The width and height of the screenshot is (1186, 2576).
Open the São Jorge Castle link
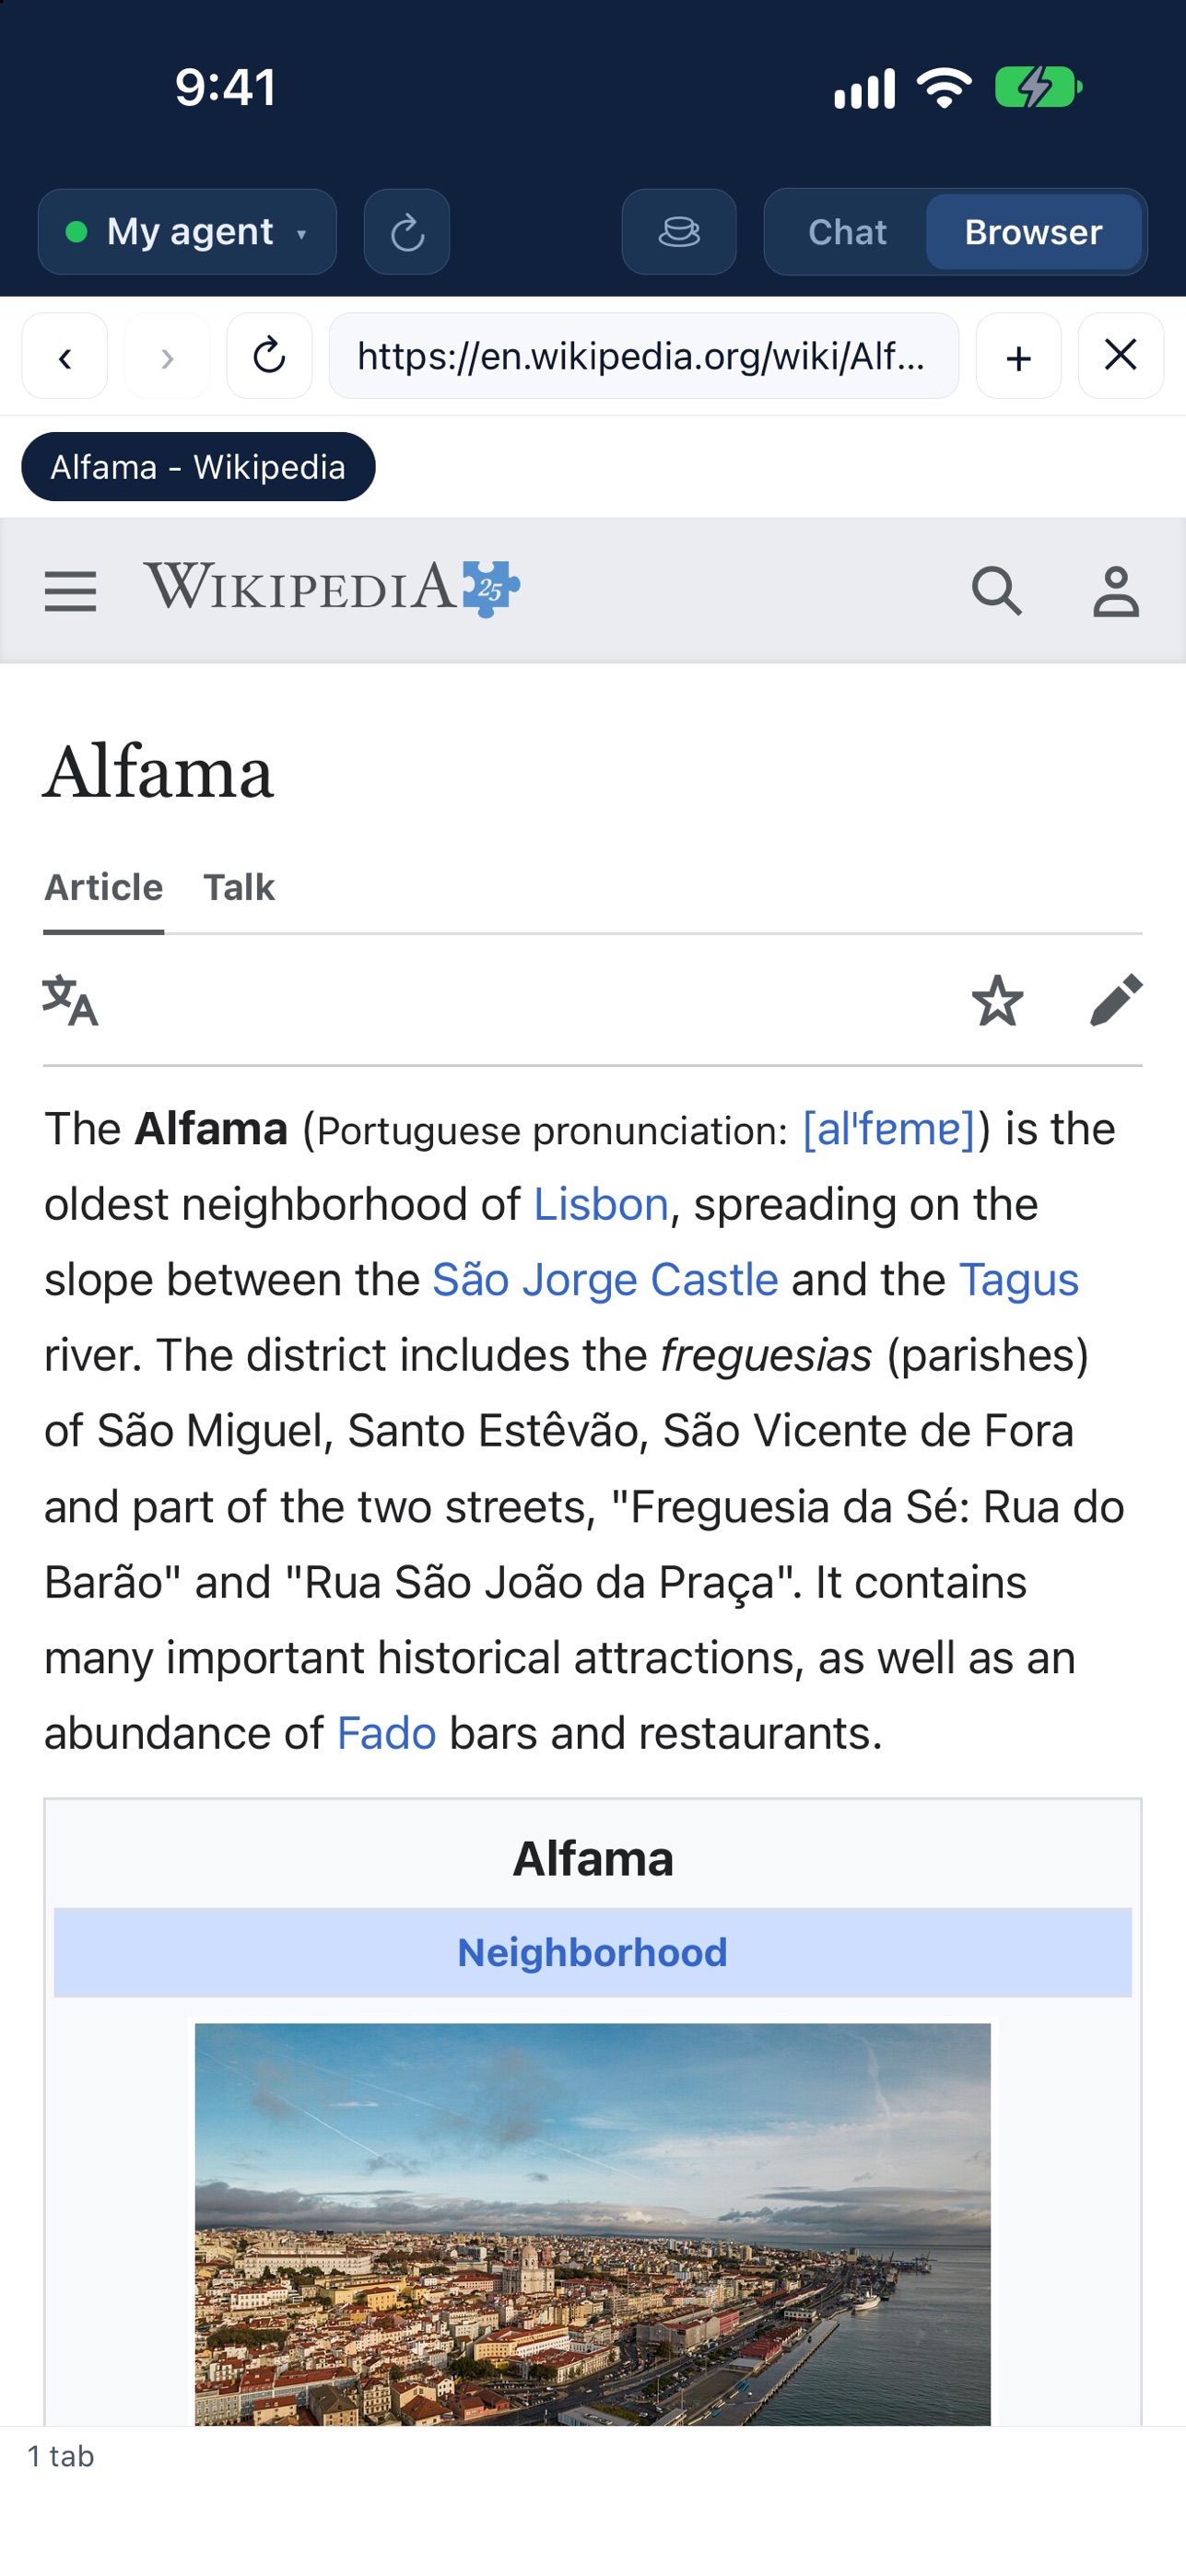click(x=605, y=1280)
